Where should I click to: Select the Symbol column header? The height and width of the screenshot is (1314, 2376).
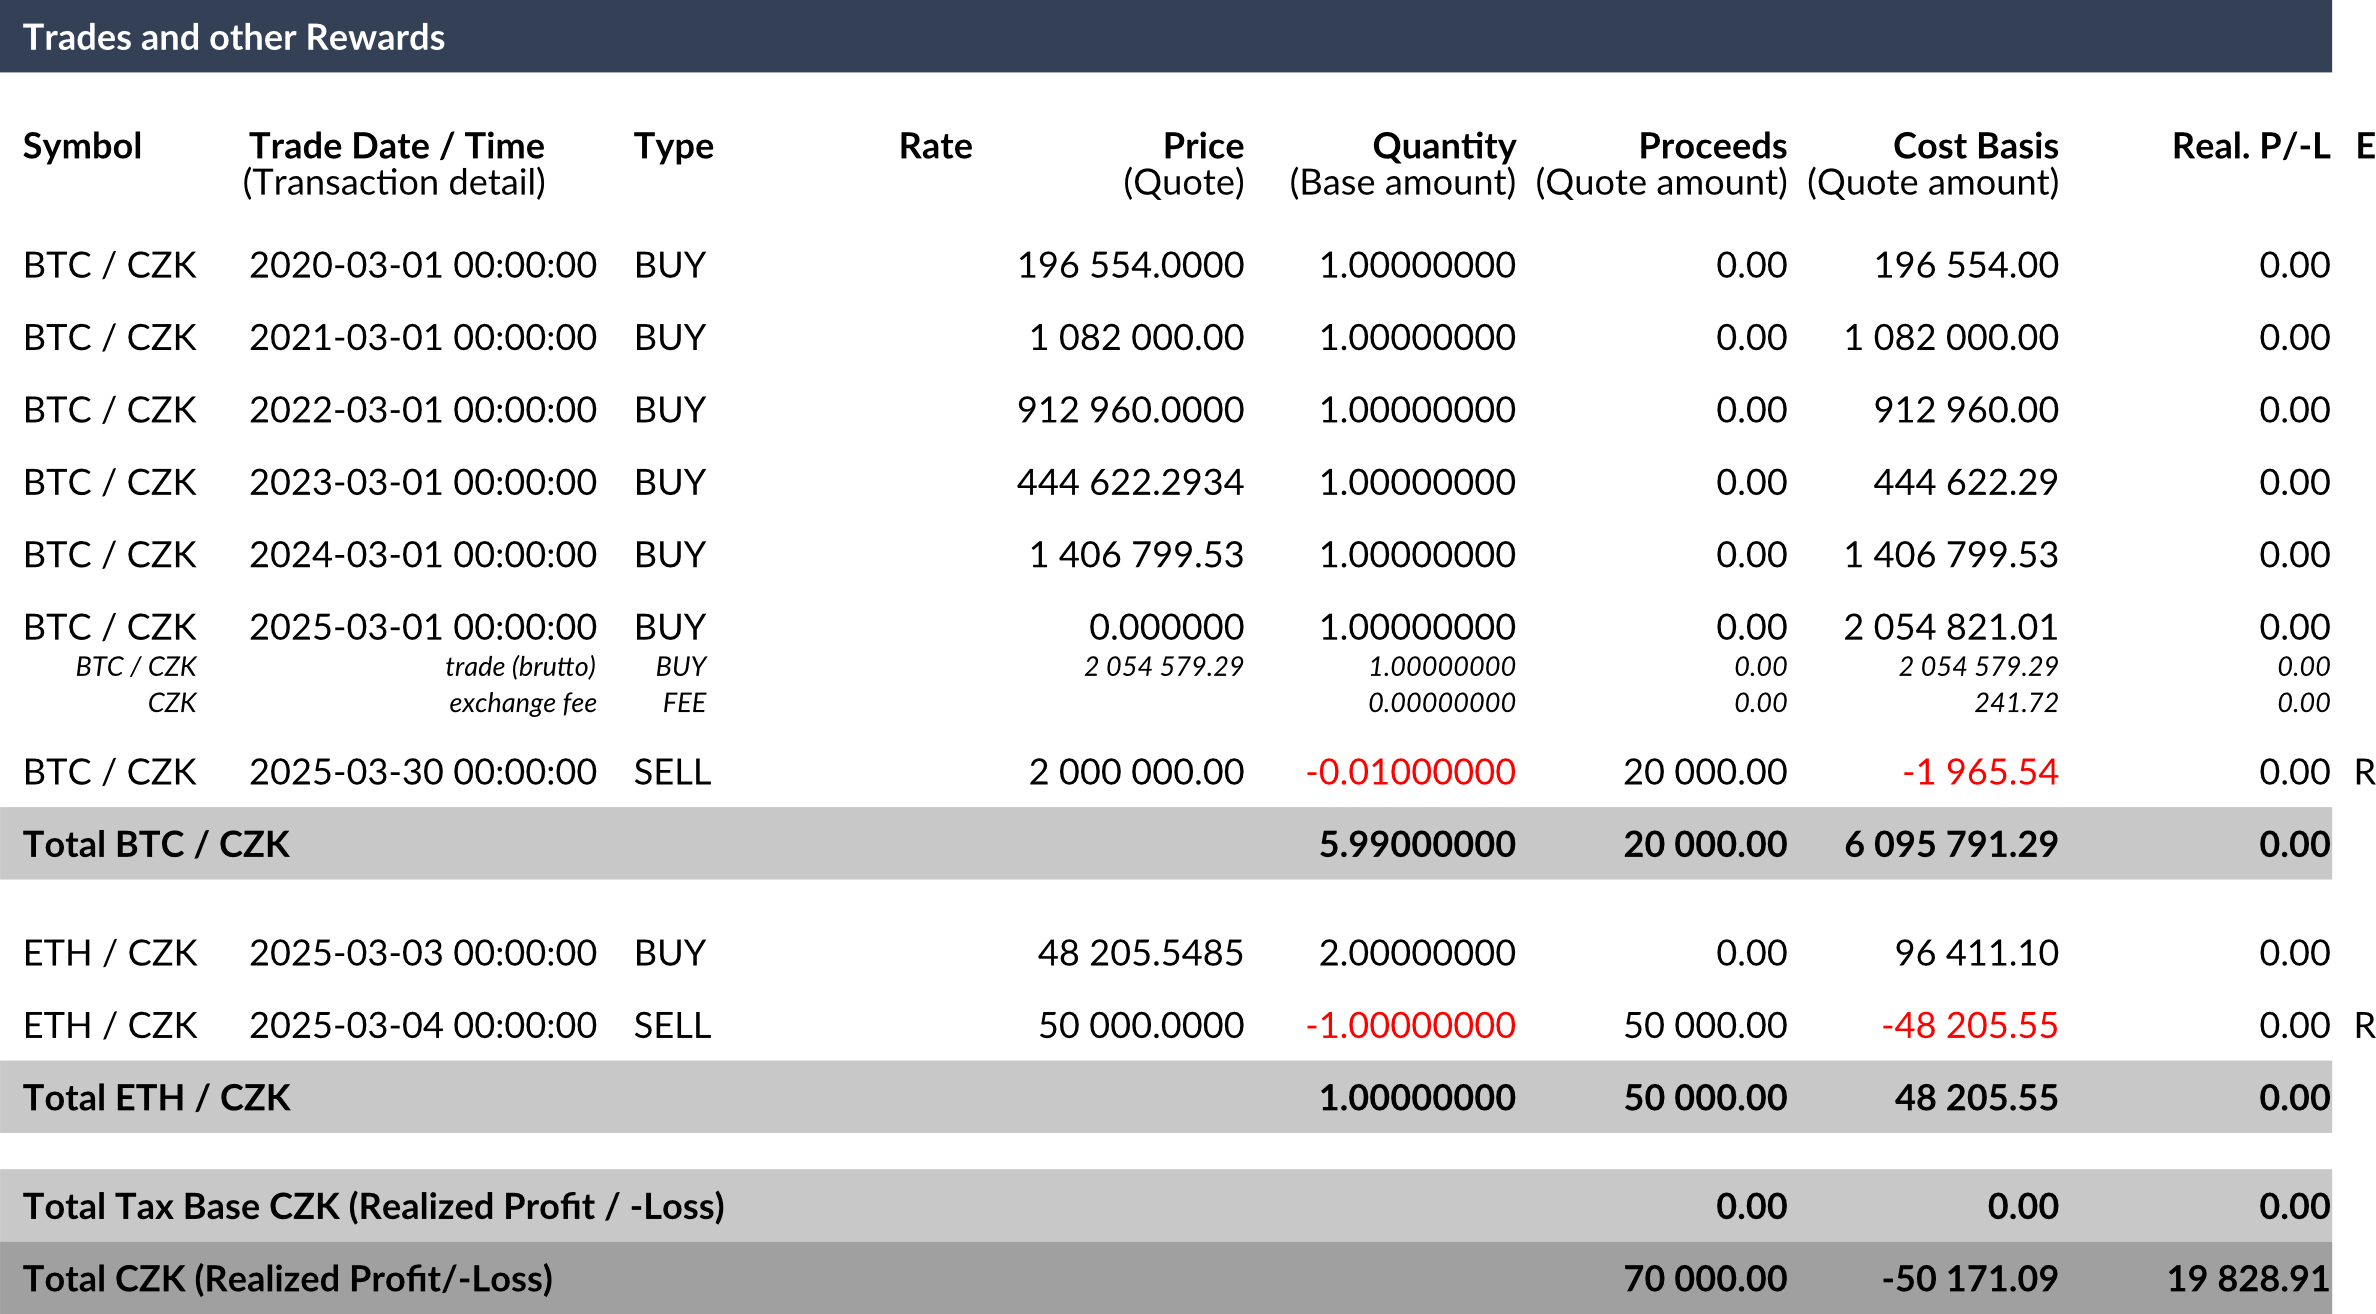pyautogui.click(x=82, y=146)
